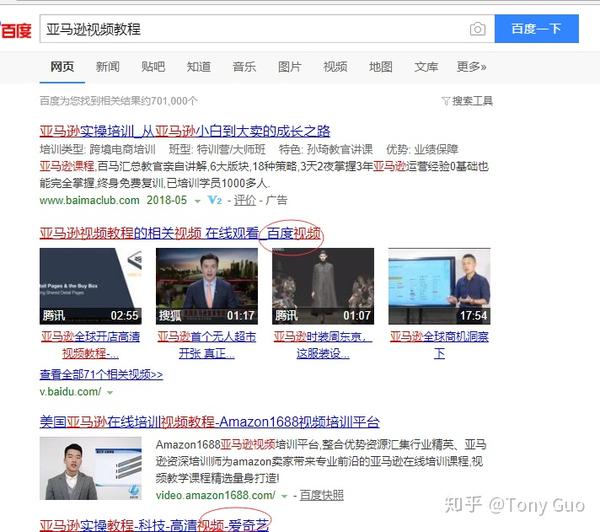Screen dimensions: 600x532
Task: Click the 亚马逊全球开店高清视频教程 video title
Action: click(91, 344)
